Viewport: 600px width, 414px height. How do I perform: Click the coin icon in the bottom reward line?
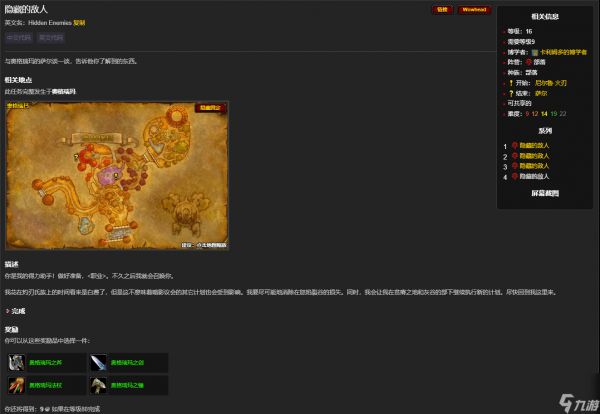coord(47,409)
